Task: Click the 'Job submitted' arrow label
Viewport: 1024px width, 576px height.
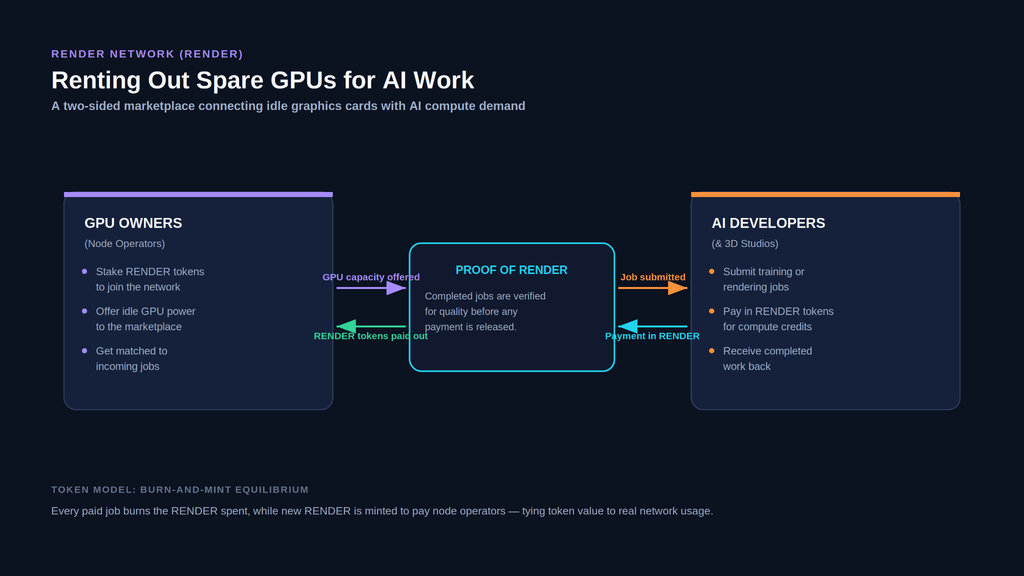Action: tap(653, 277)
